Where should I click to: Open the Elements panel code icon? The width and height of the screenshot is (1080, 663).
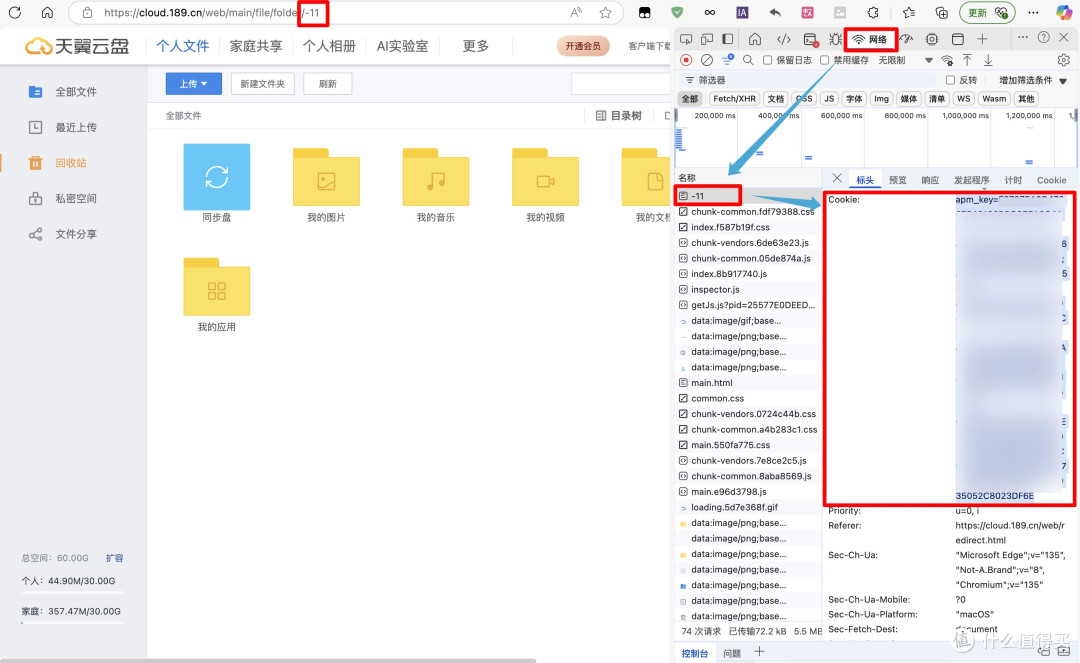pyautogui.click(x=783, y=39)
